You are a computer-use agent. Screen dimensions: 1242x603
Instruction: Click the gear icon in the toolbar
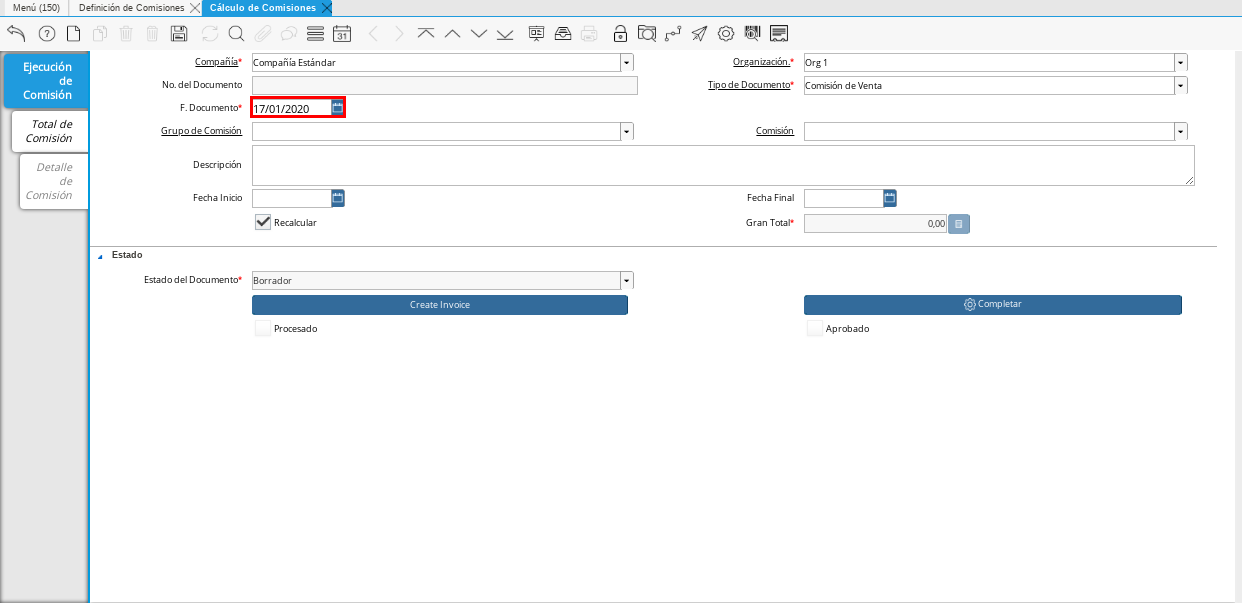726,33
